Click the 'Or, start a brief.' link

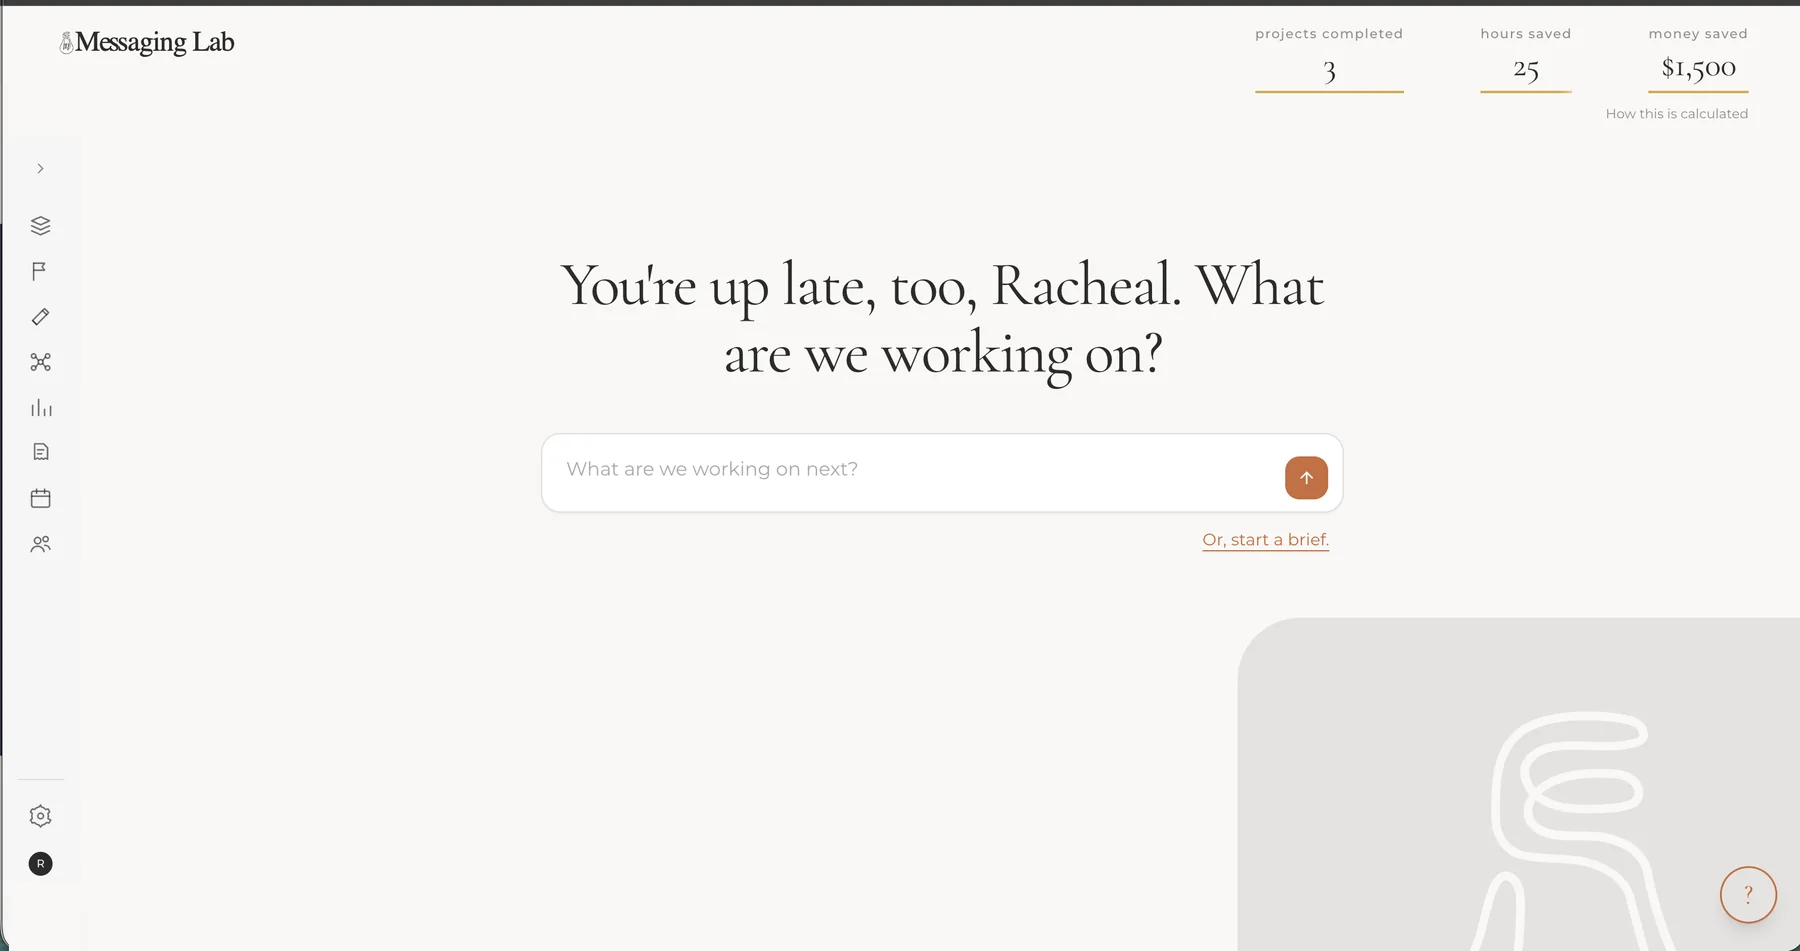(1265, 540)
